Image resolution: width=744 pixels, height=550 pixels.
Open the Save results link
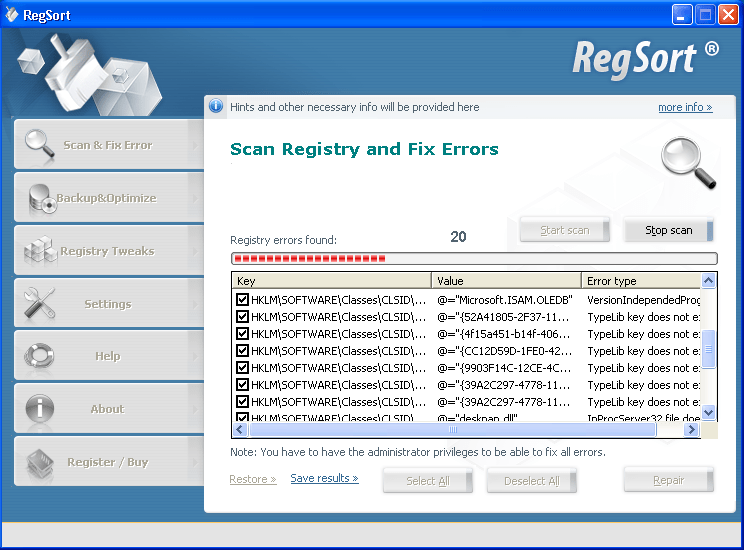[x=324, y=479]
